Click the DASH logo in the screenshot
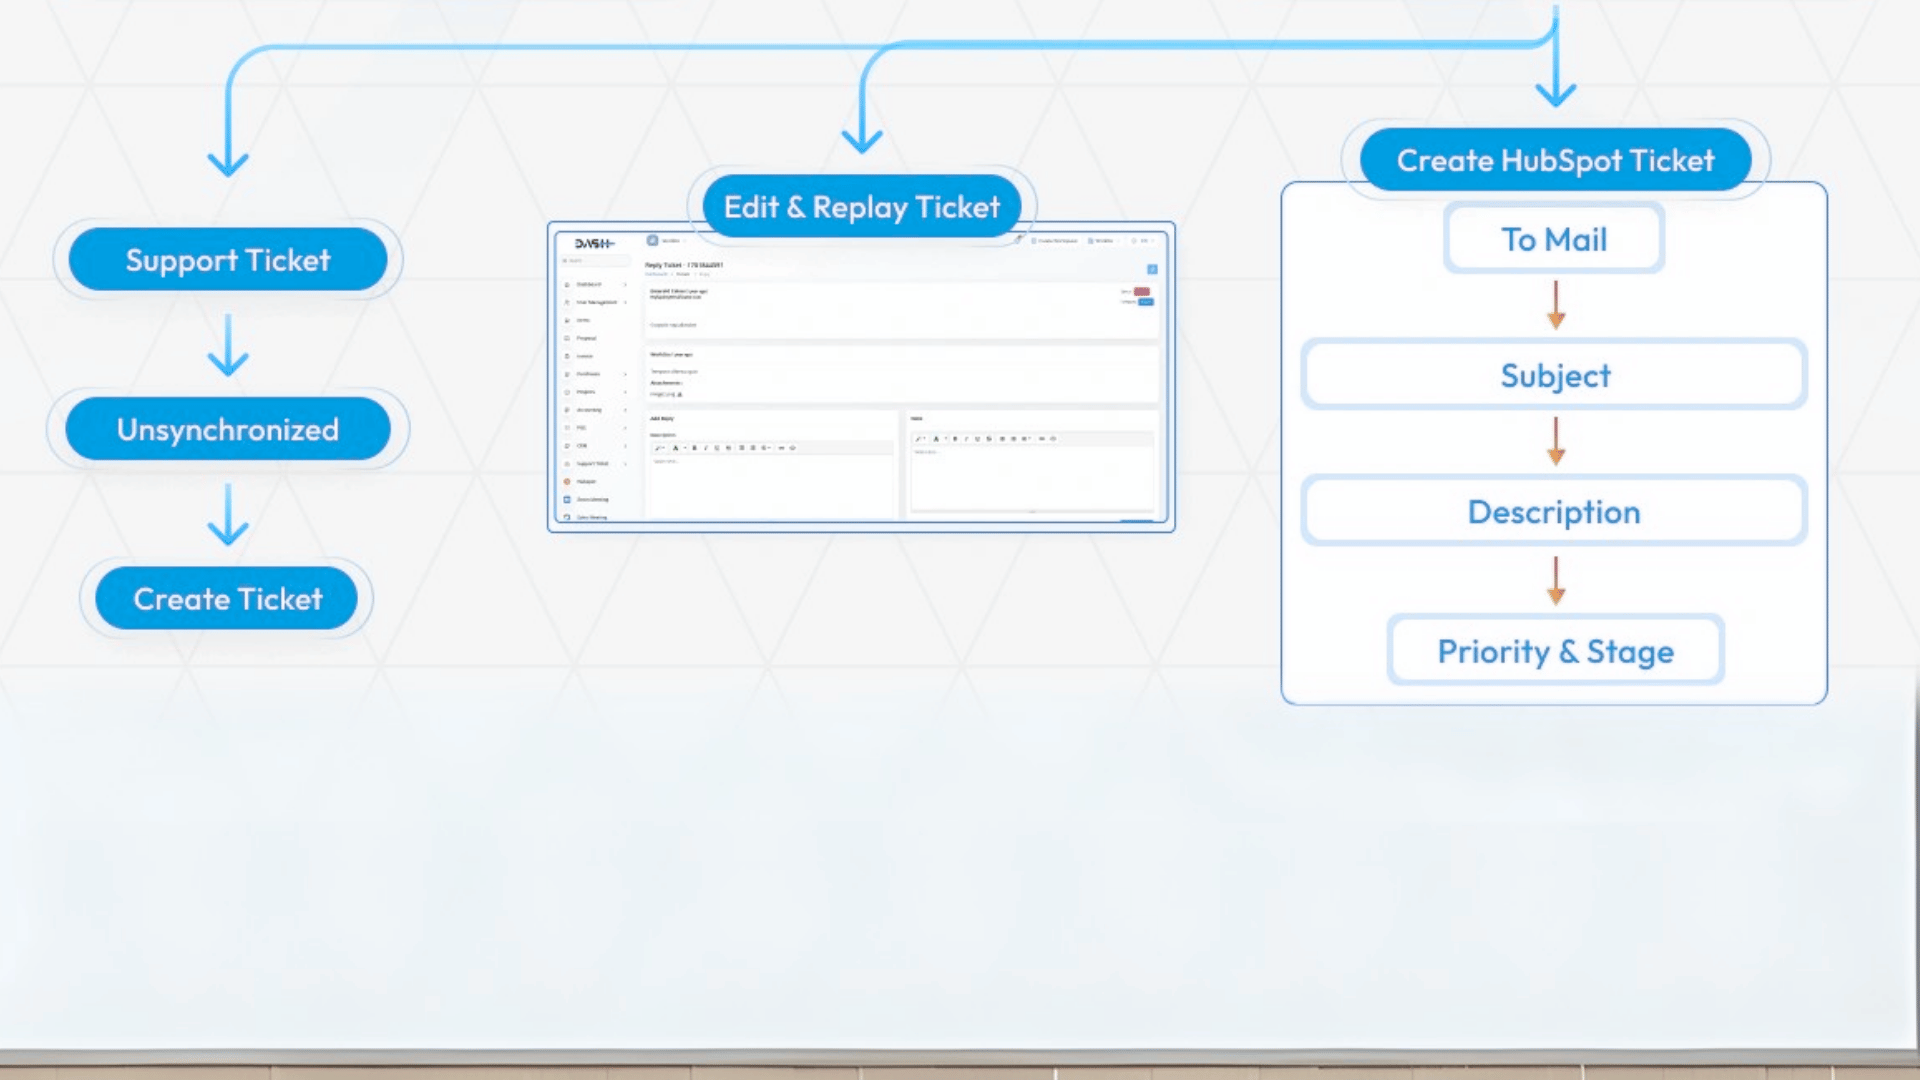This screenshot has height=1080, width=1920. click(594, 244)
